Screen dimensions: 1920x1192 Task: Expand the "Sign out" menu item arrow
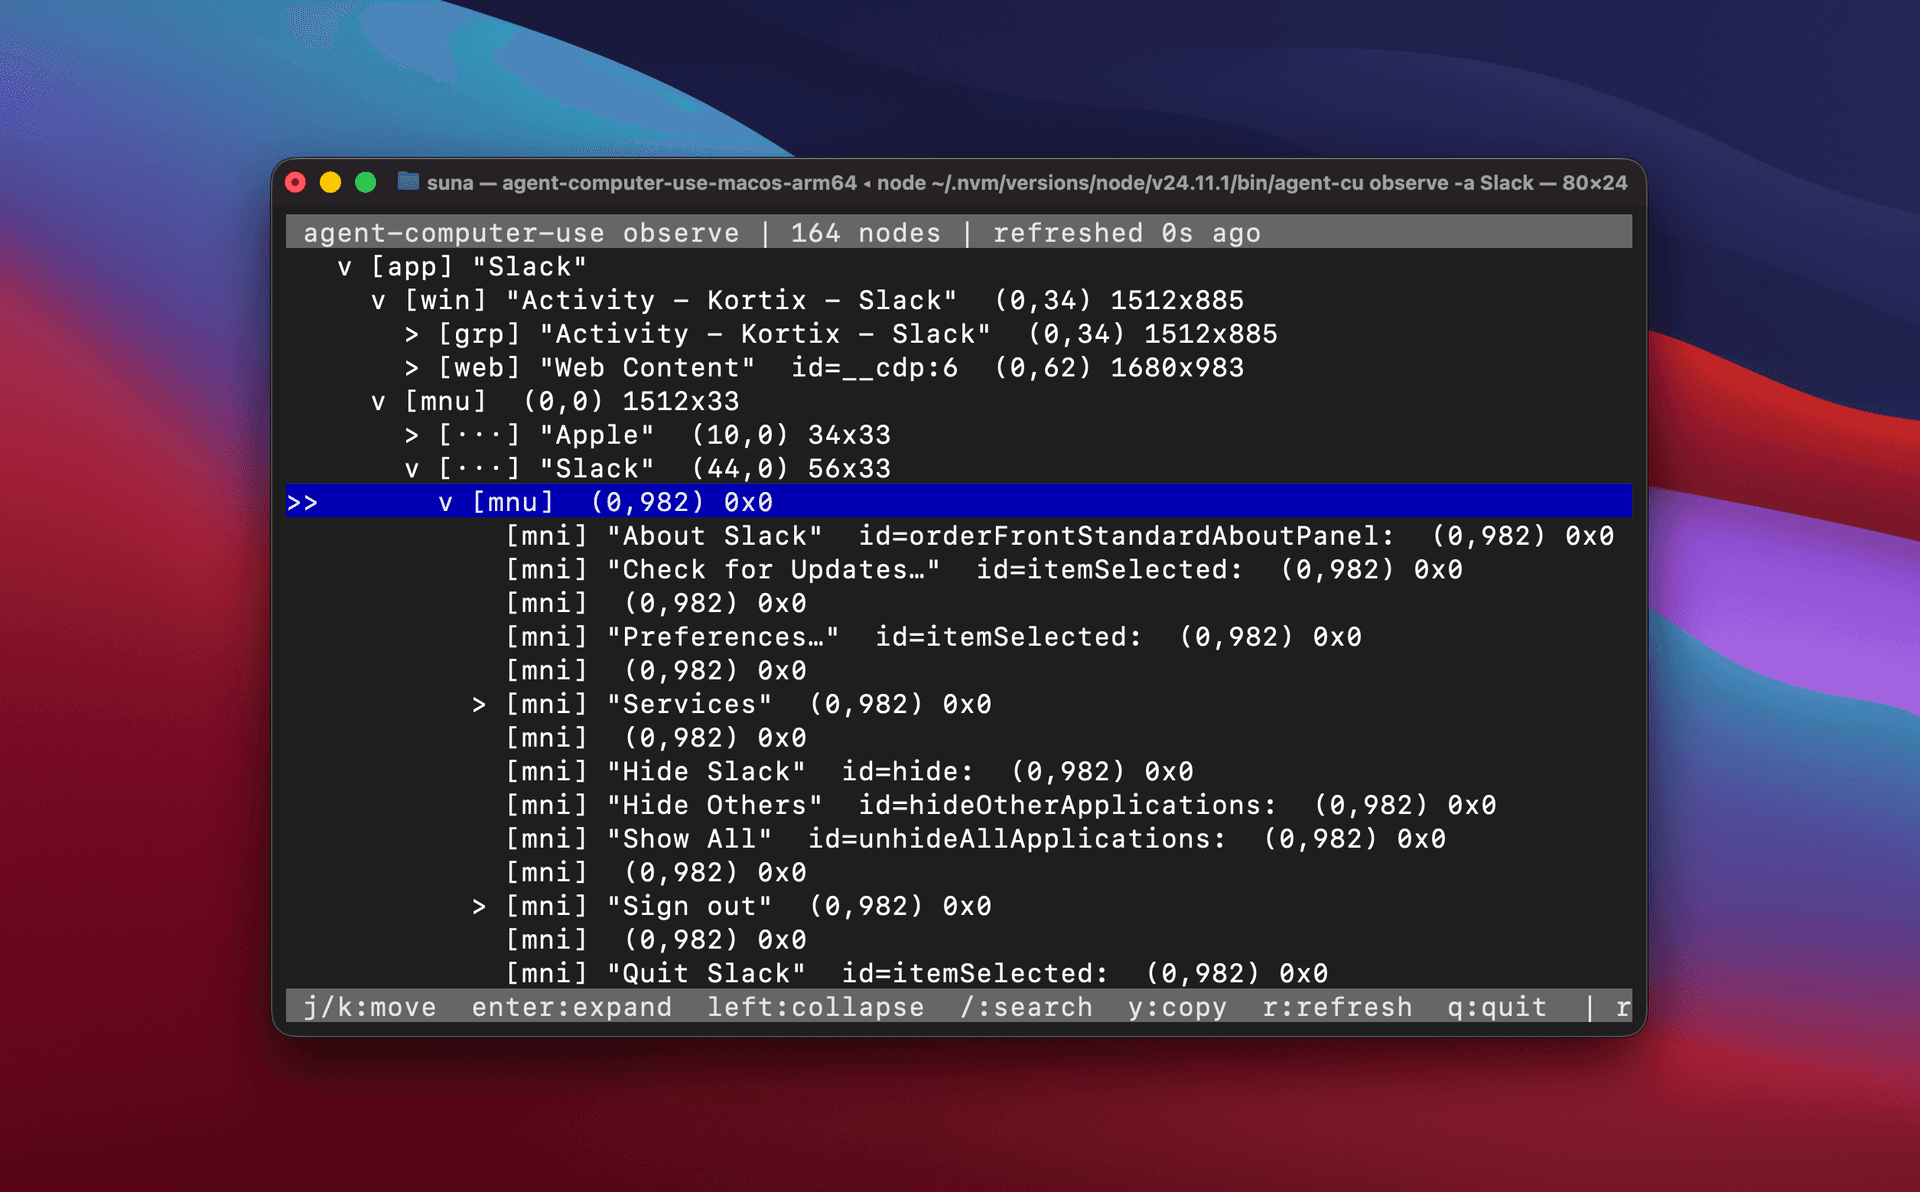point(479,907)
